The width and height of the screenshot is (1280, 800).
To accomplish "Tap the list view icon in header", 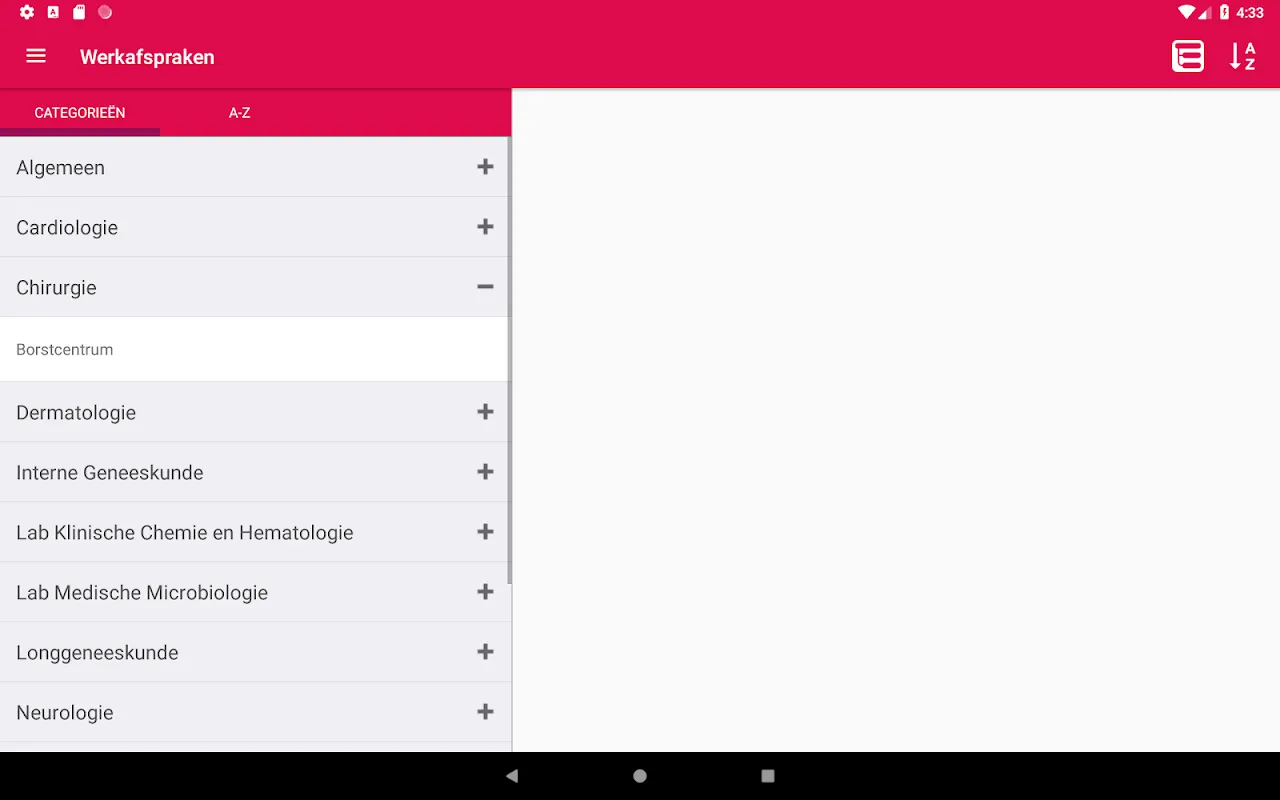I will 1187,56.
